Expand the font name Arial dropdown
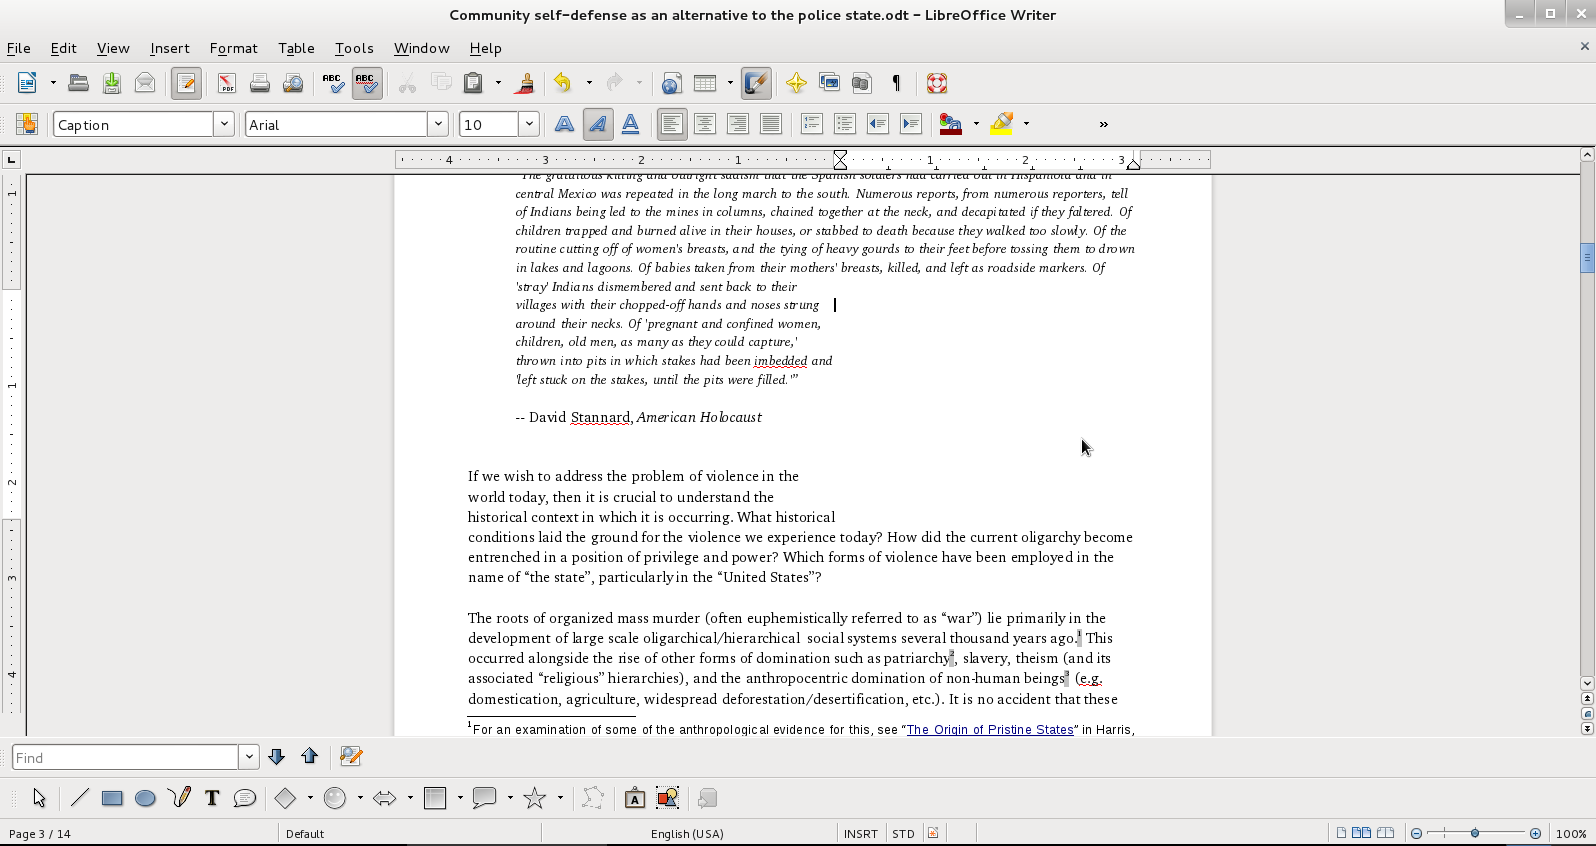Viewport: 1596px width, 846px height. pos(438,124)
